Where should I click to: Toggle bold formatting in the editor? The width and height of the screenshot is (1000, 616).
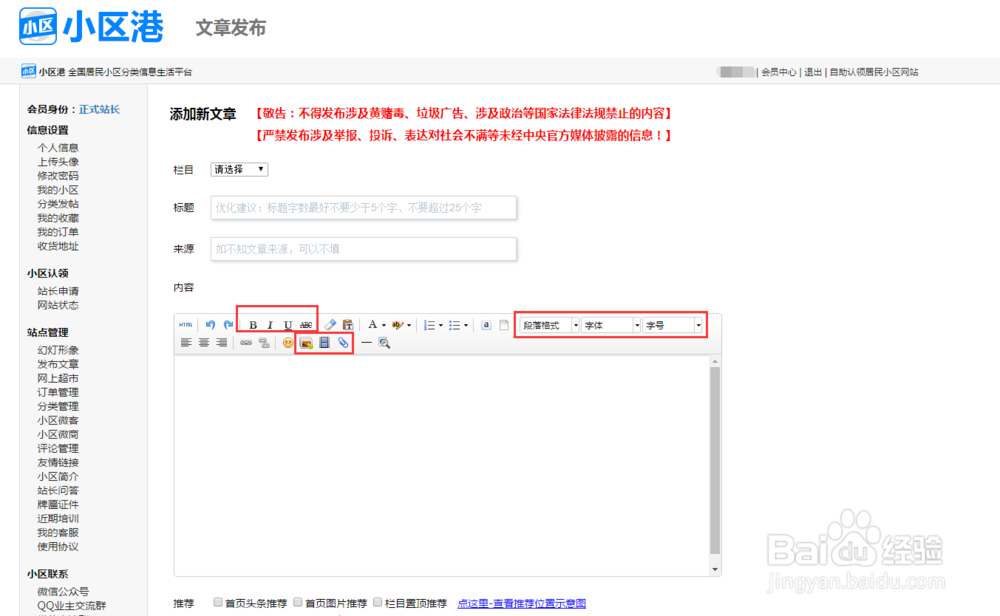253,325
